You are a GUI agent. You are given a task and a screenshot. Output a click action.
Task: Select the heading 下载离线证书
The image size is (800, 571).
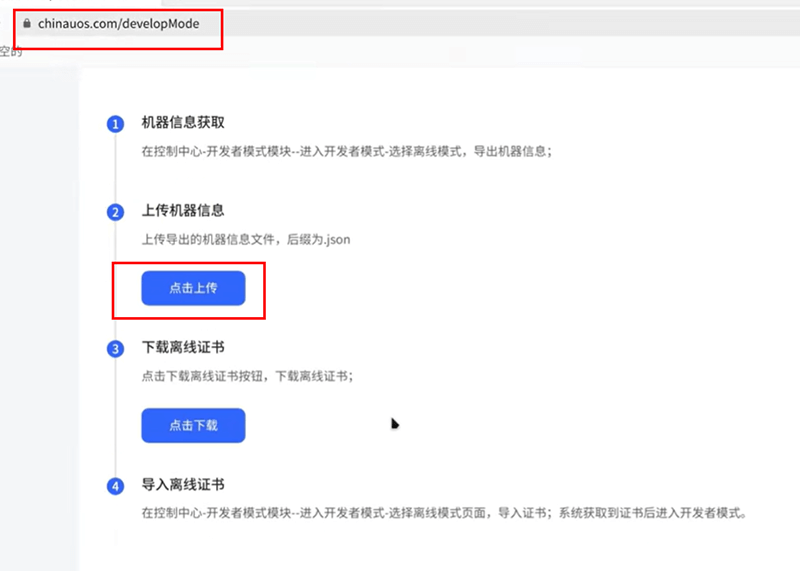(183, 347)
